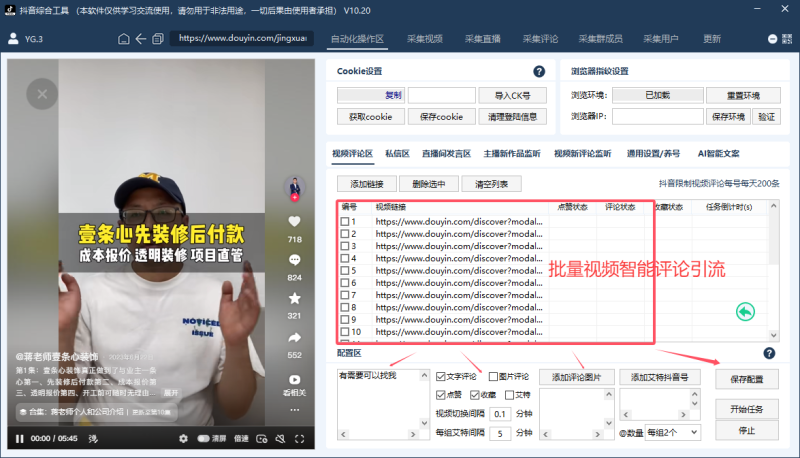The image size is (800, 458).
Task: Click the 添加链接 button
Action: pyautogui.click(x=366, y=184)
